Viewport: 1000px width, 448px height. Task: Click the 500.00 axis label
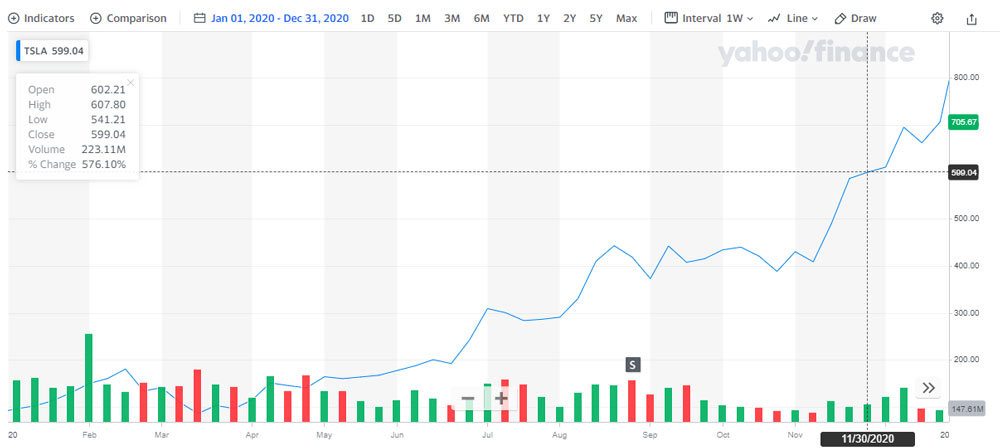pos(966,218)
